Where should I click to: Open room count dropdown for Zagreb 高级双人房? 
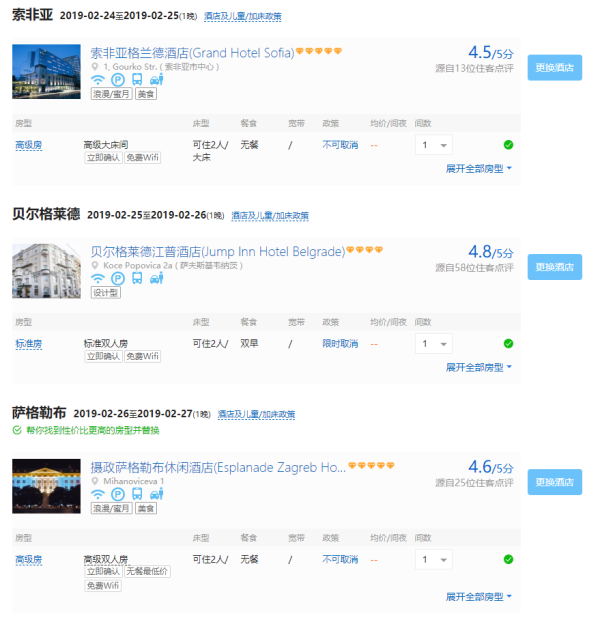tap(434, 560)
